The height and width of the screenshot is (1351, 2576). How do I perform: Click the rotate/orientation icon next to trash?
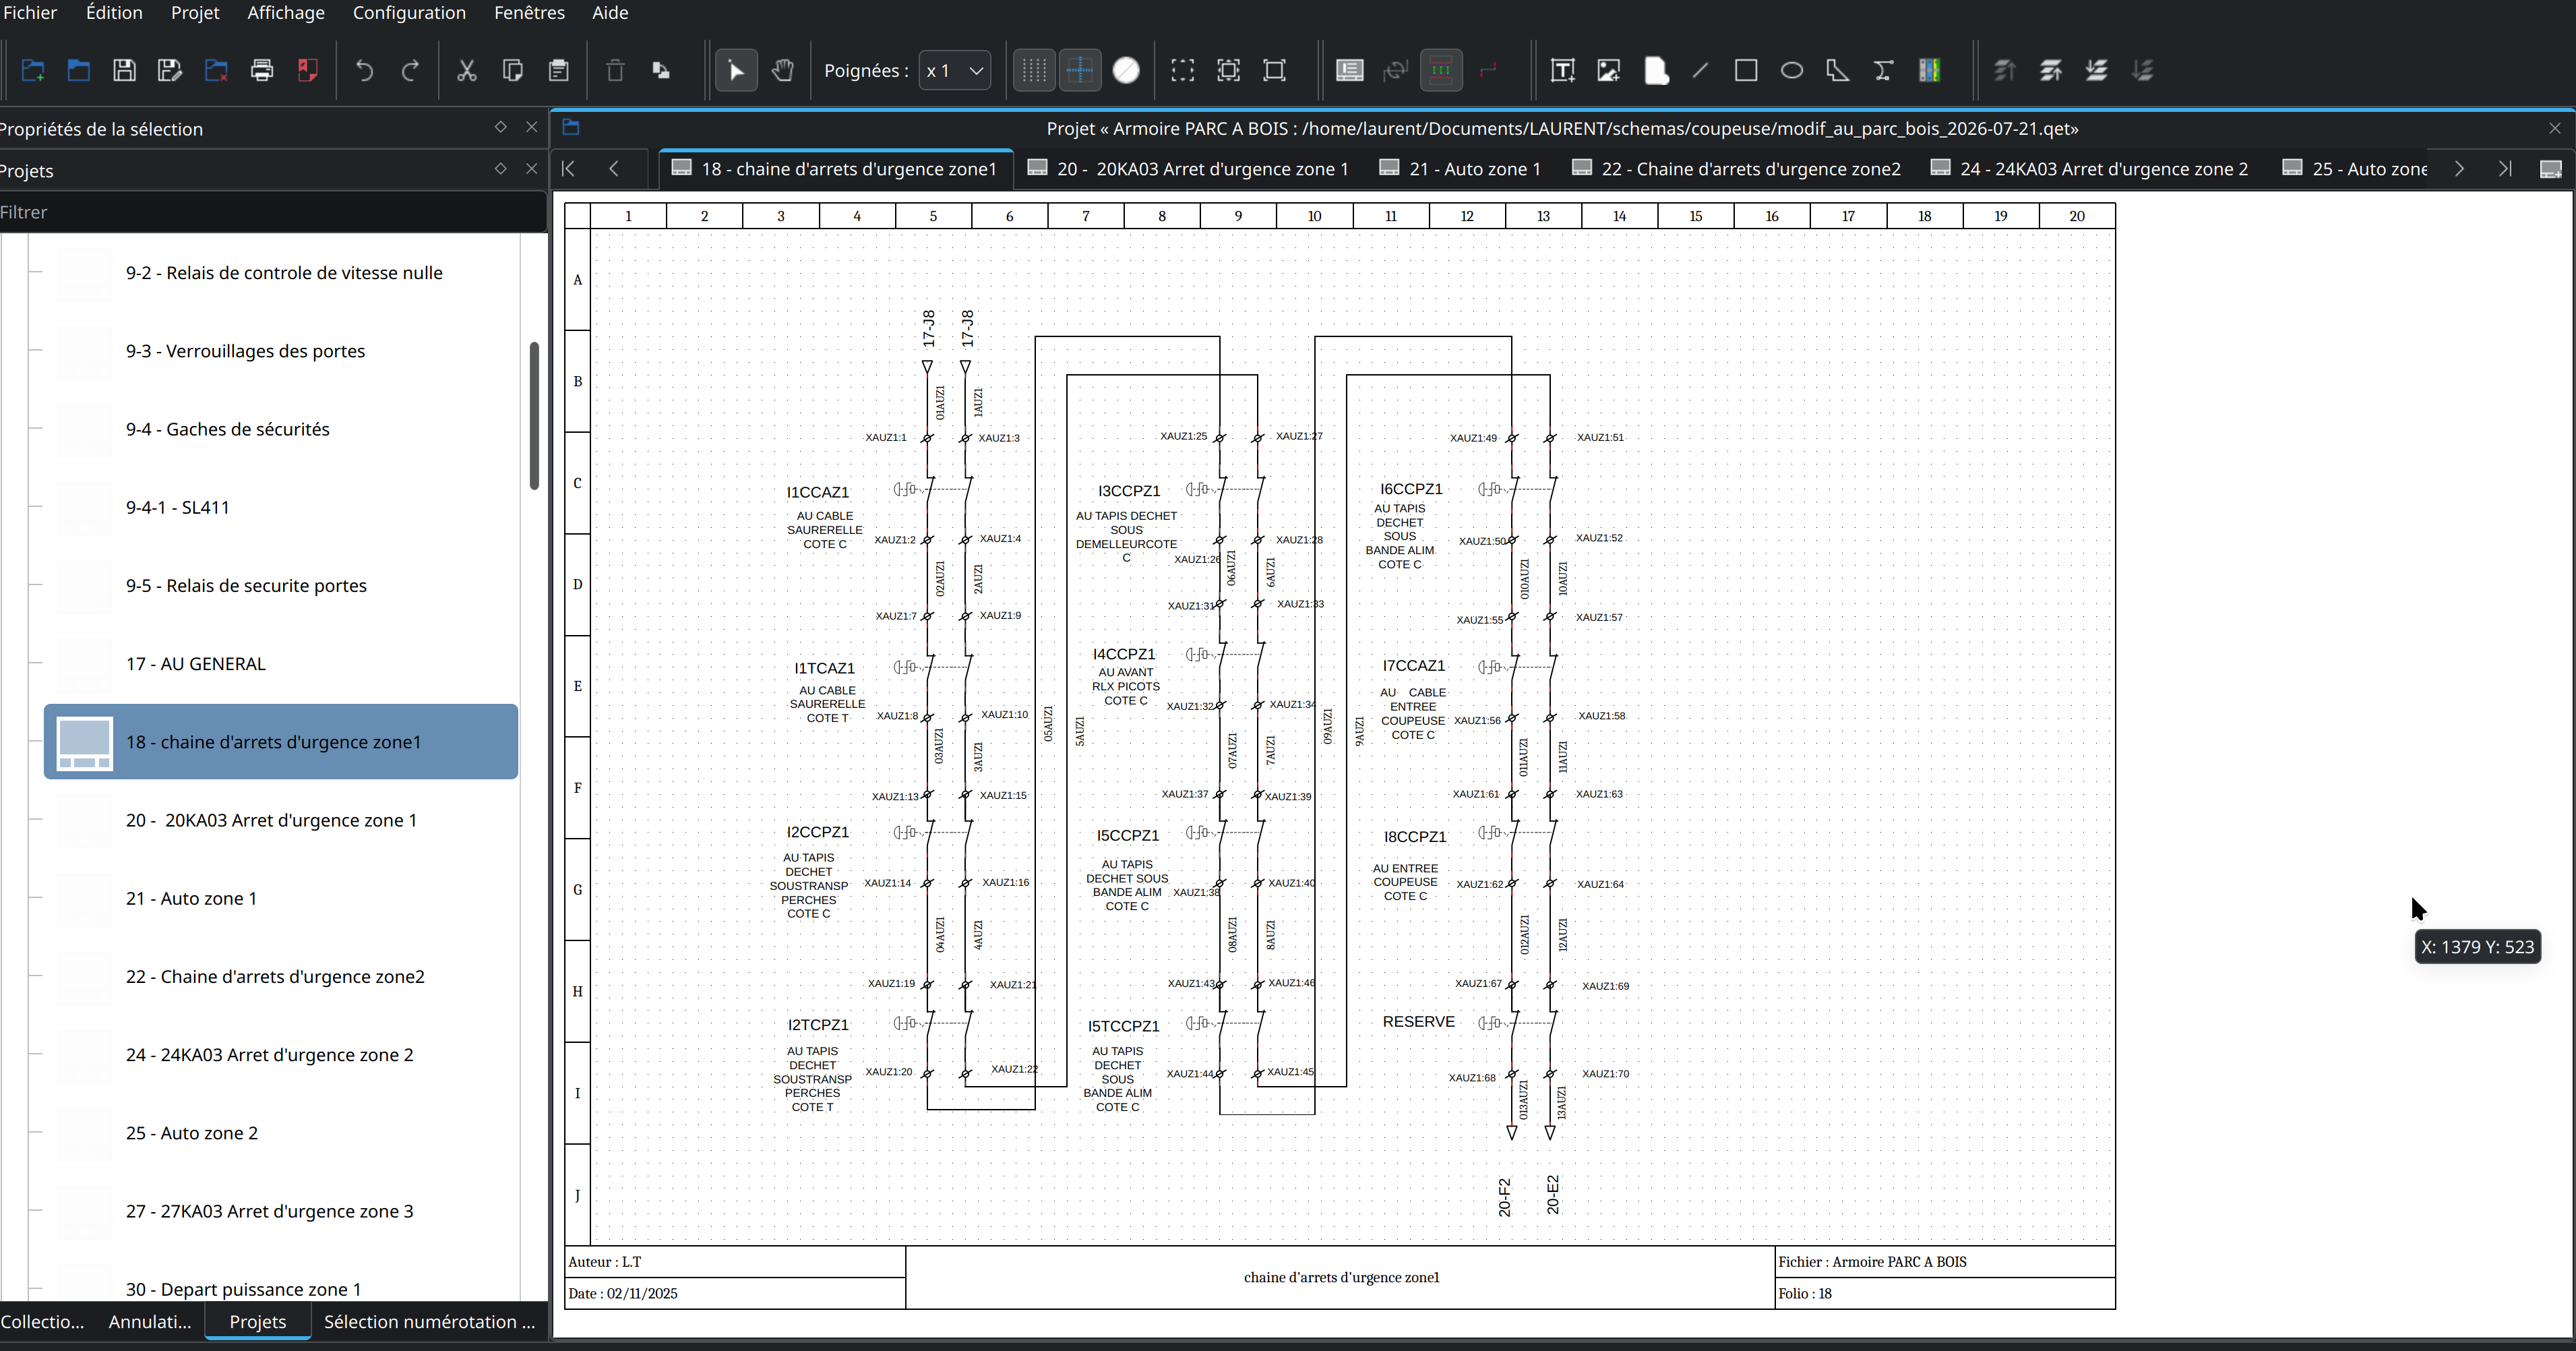[x=661, y=70]
